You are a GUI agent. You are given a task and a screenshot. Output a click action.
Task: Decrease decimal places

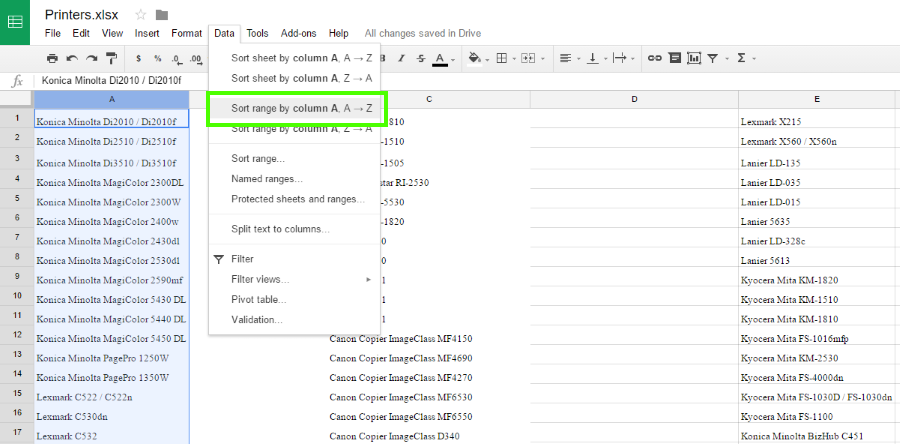point(176,59)
